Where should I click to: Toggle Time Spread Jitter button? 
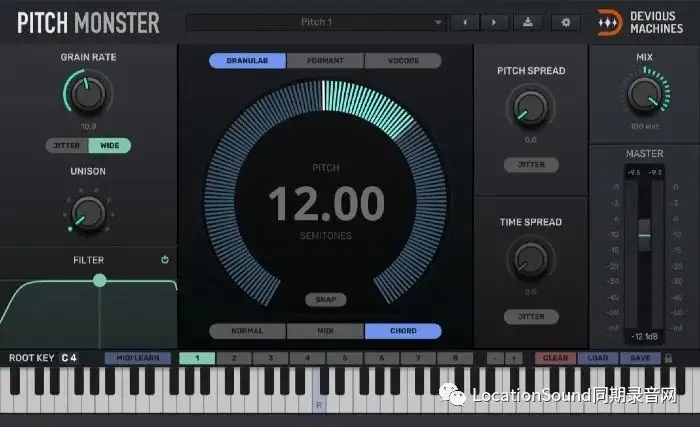point(531,317)
